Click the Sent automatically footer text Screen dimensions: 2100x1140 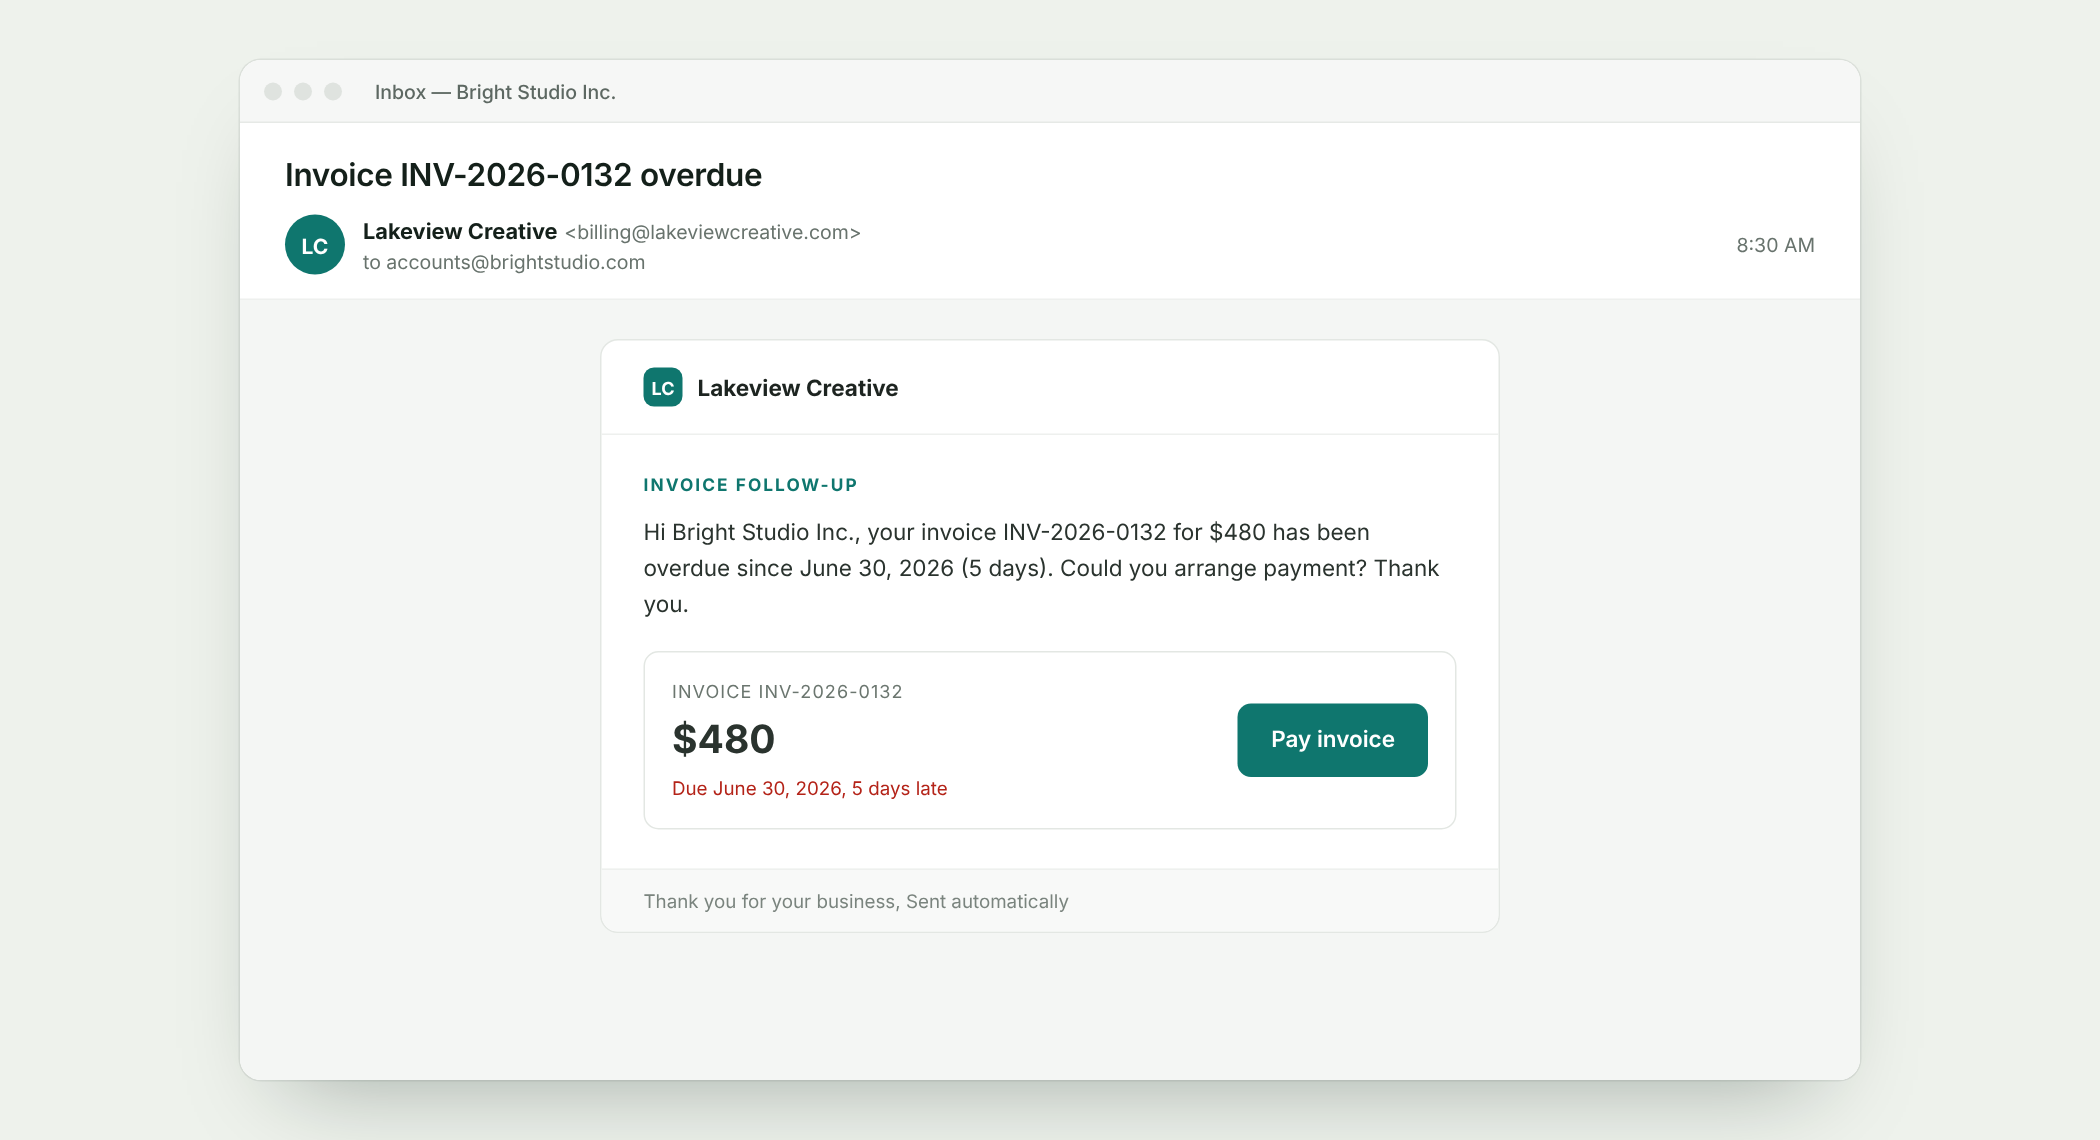coord(987,901)
